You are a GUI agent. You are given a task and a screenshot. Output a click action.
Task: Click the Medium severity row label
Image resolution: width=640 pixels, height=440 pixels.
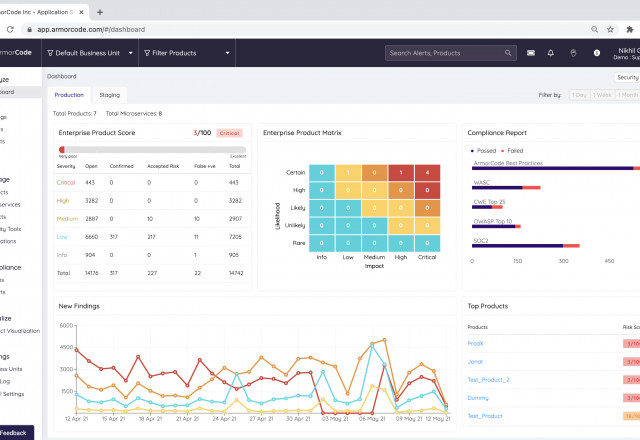(x=67, y=219)
